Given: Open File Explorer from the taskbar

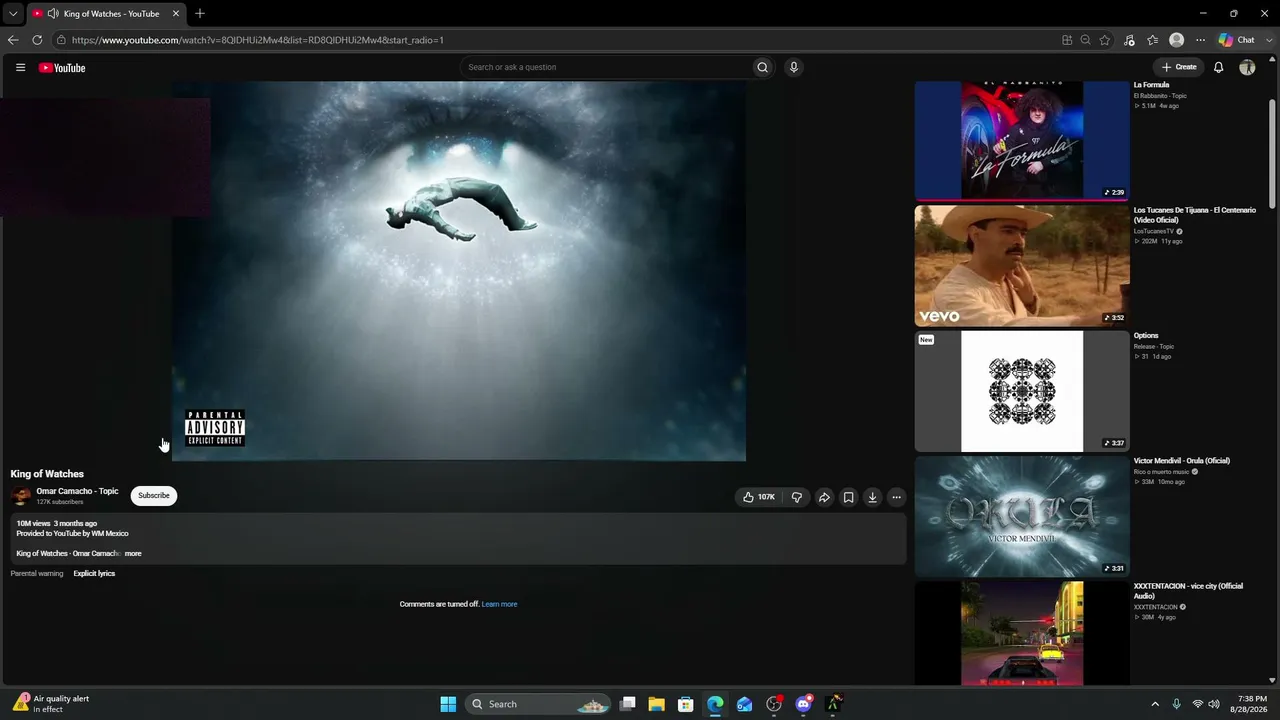Looking at the screenshot, I should coord(657,704).
